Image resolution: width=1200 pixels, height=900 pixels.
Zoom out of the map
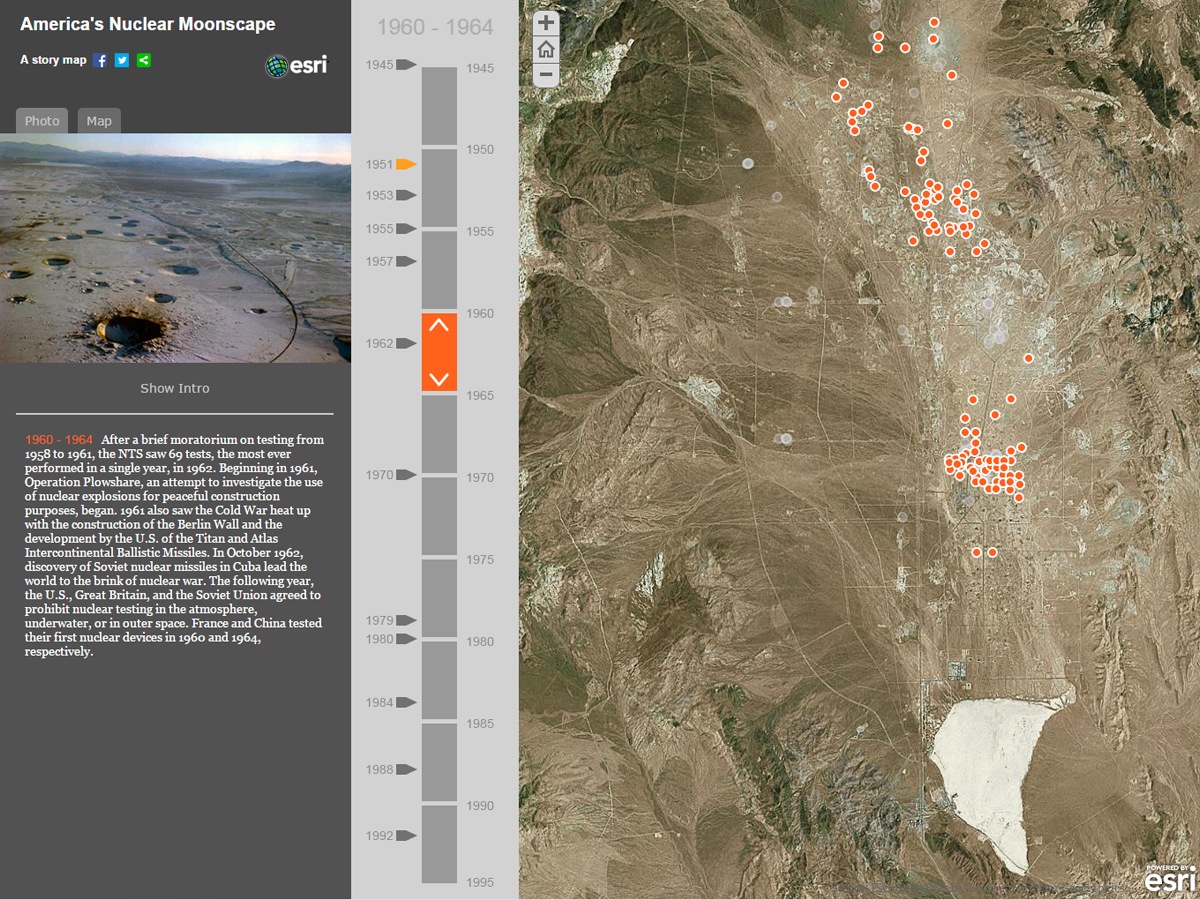[546, 75]
